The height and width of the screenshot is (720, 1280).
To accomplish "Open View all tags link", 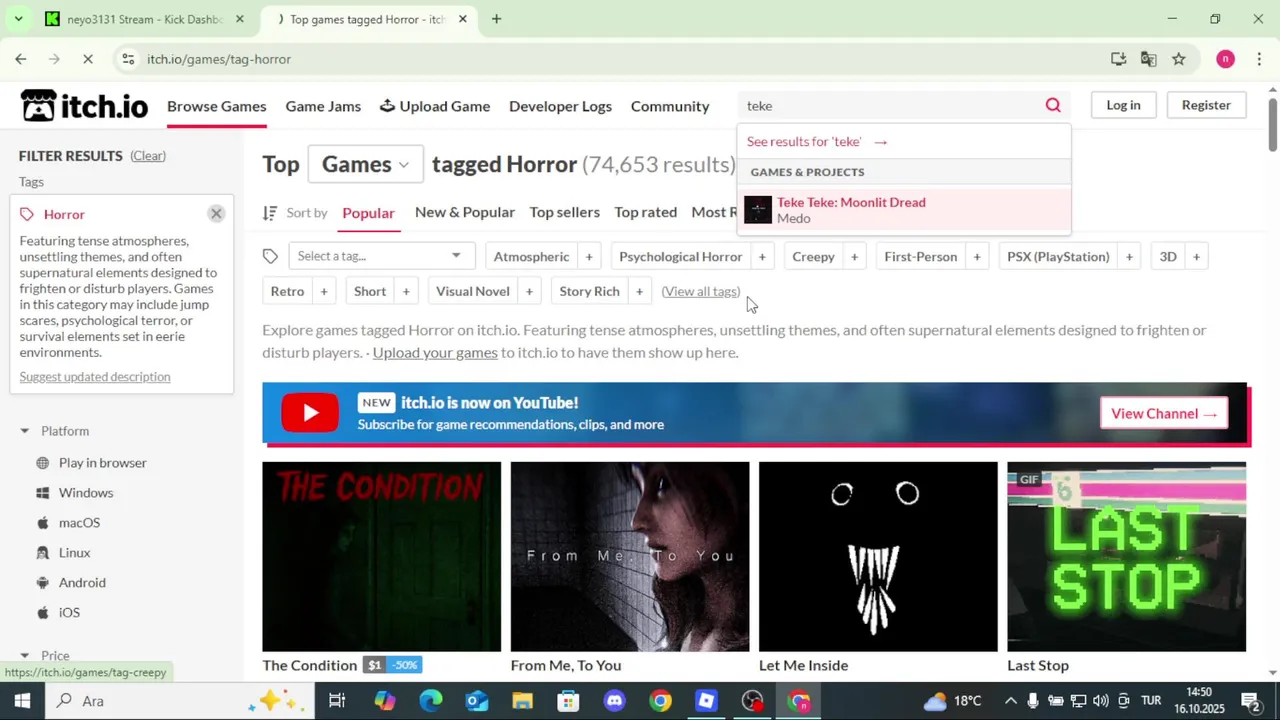I will pos(701,291).
